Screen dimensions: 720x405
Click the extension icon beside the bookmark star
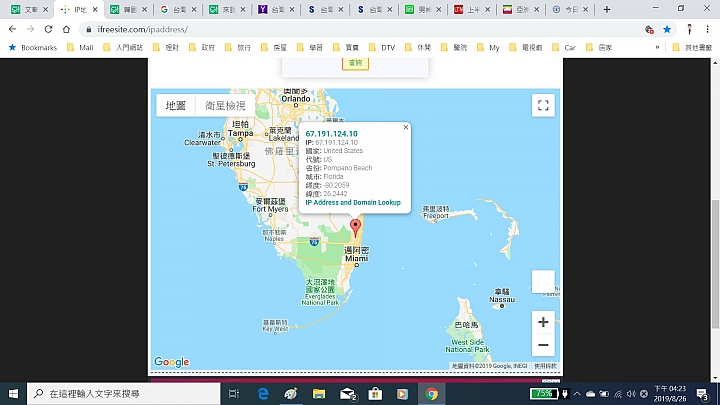click(x=649, y=29)
